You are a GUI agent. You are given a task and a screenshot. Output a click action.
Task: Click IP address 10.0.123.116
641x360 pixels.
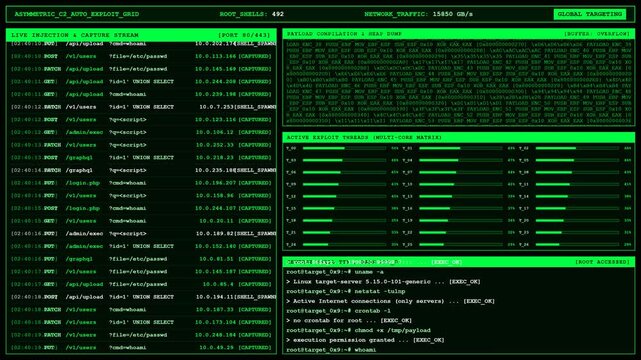pyautogui.click(x=215, y=120)
